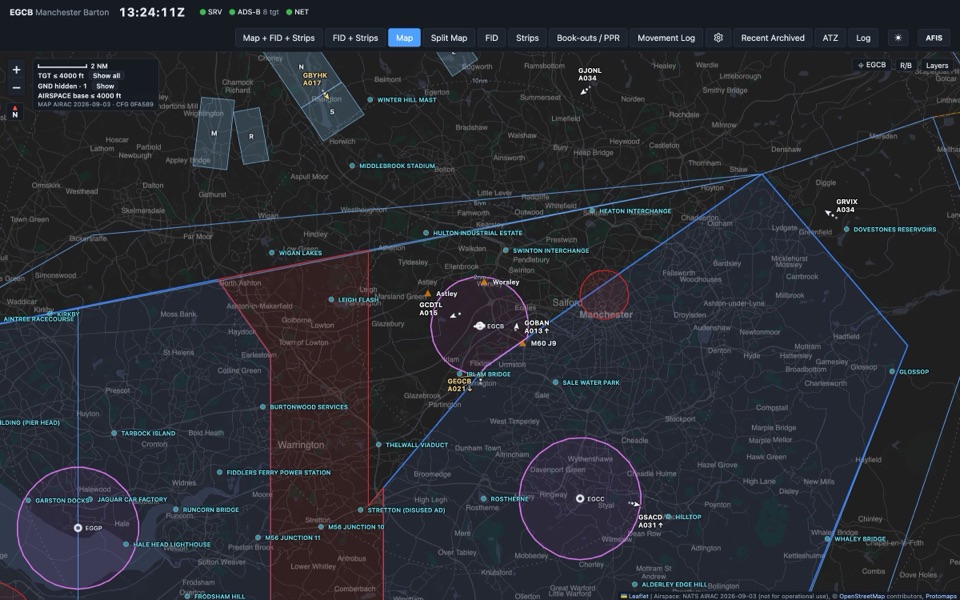
Task: Click Swinton Interchange waypoint label
Action: (551, 250)
